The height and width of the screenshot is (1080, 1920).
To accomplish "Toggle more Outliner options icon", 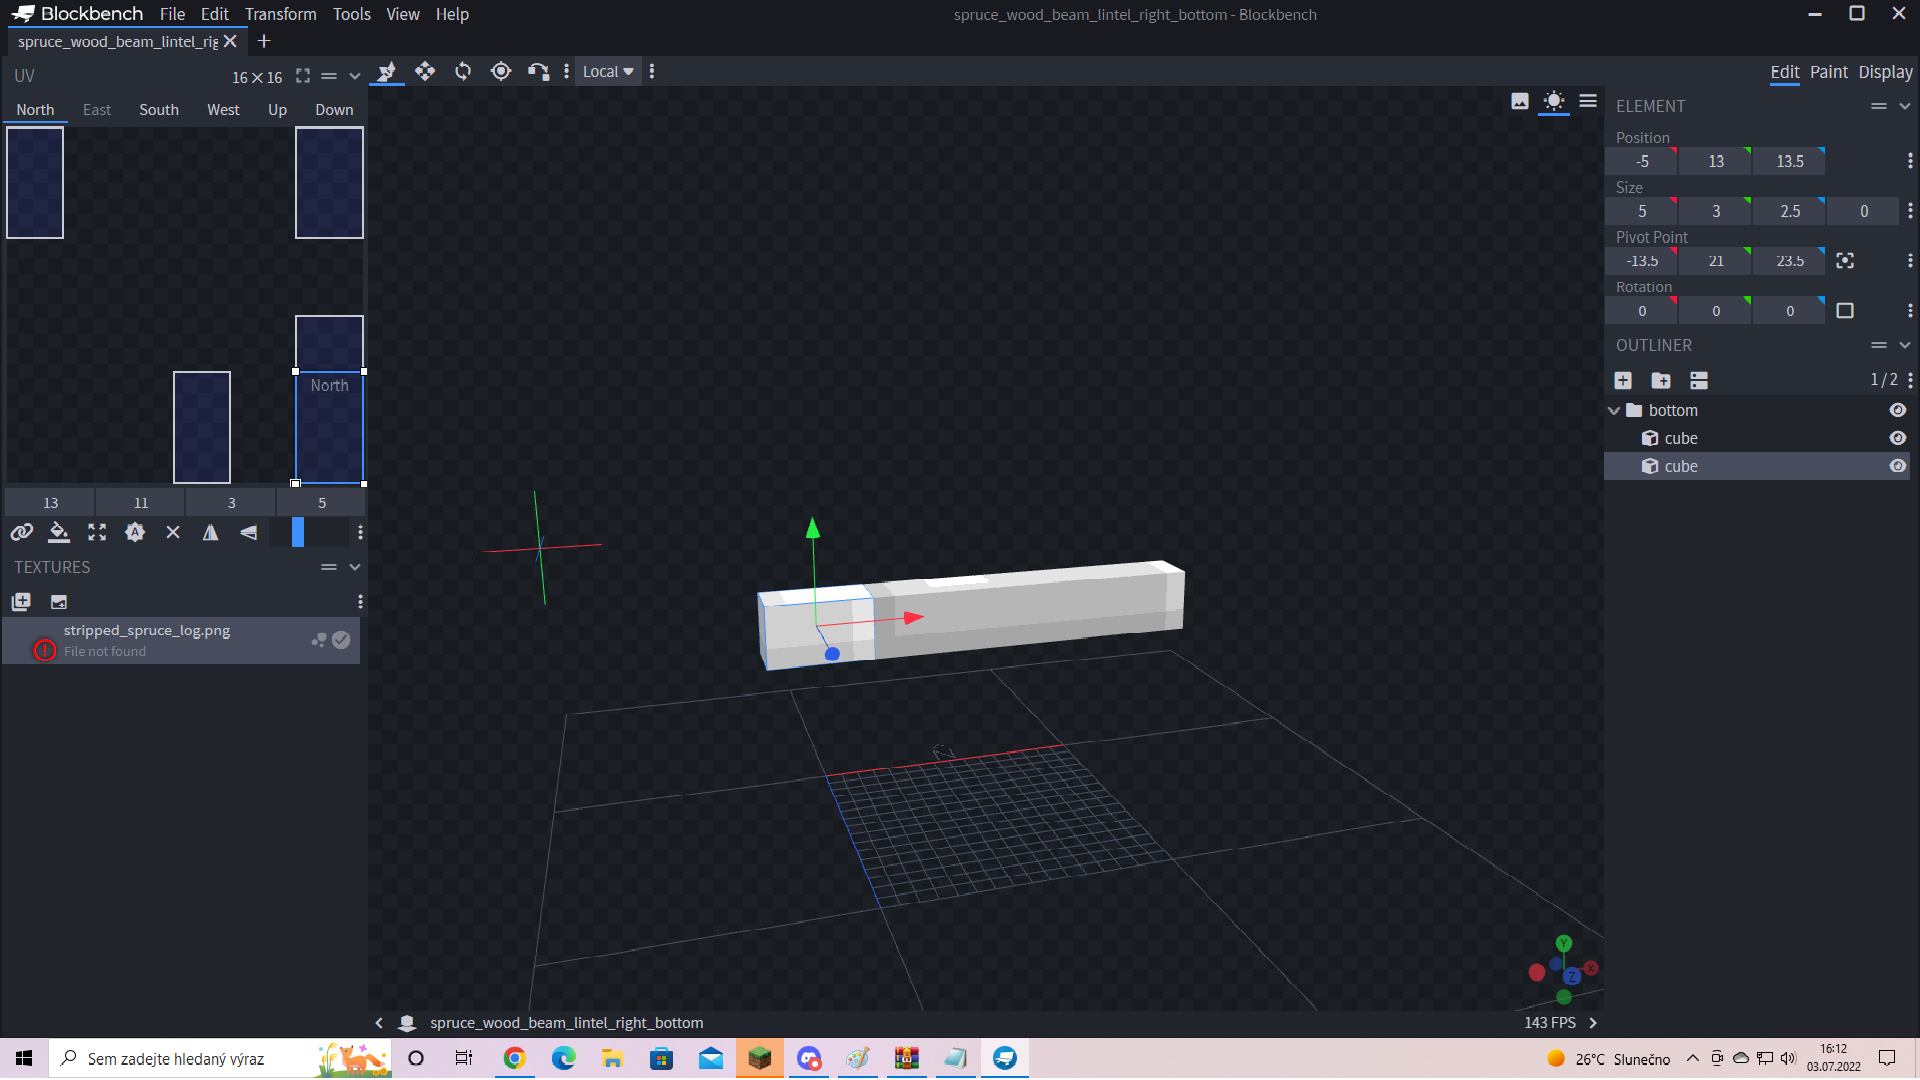I will (x=1699, y=380).
